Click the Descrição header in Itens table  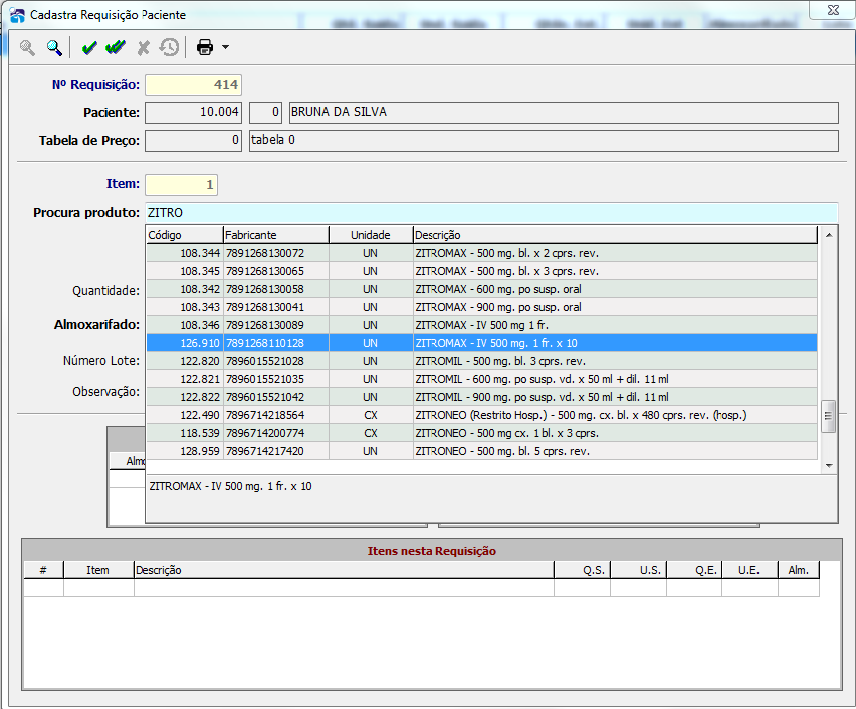(x=344, y=570)
